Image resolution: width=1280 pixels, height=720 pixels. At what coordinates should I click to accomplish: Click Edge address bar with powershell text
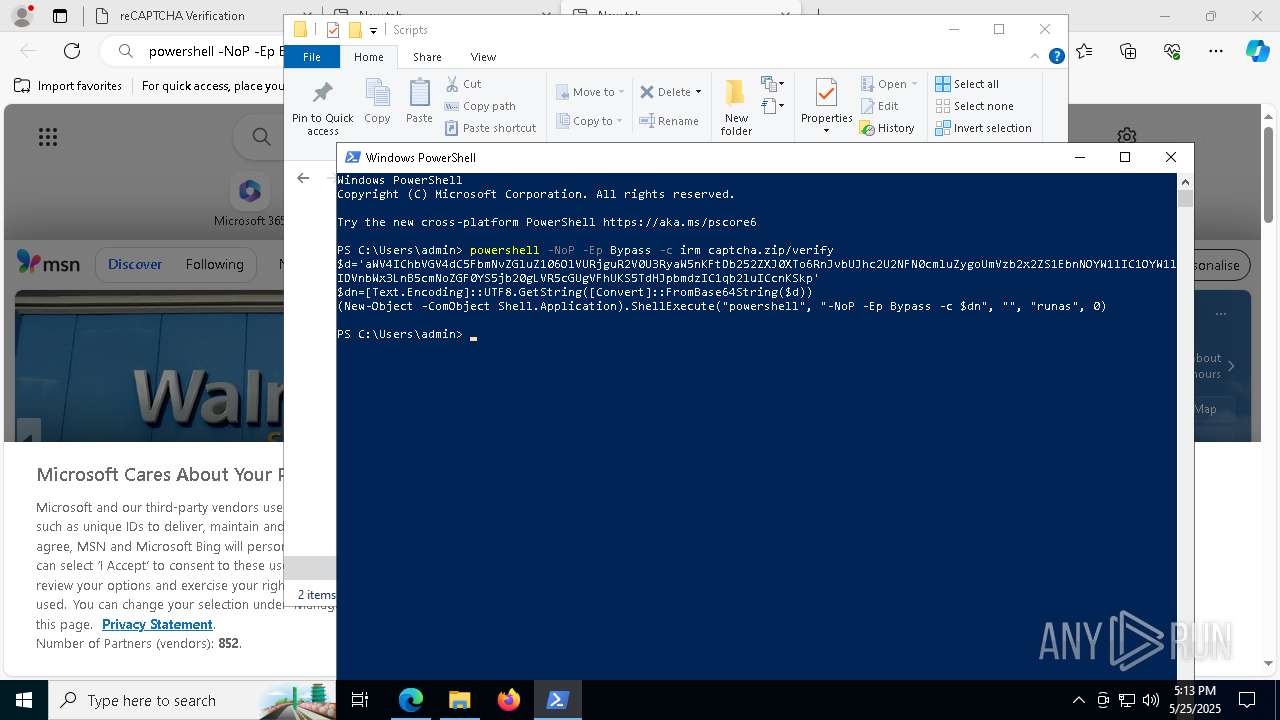coord(192,51)
